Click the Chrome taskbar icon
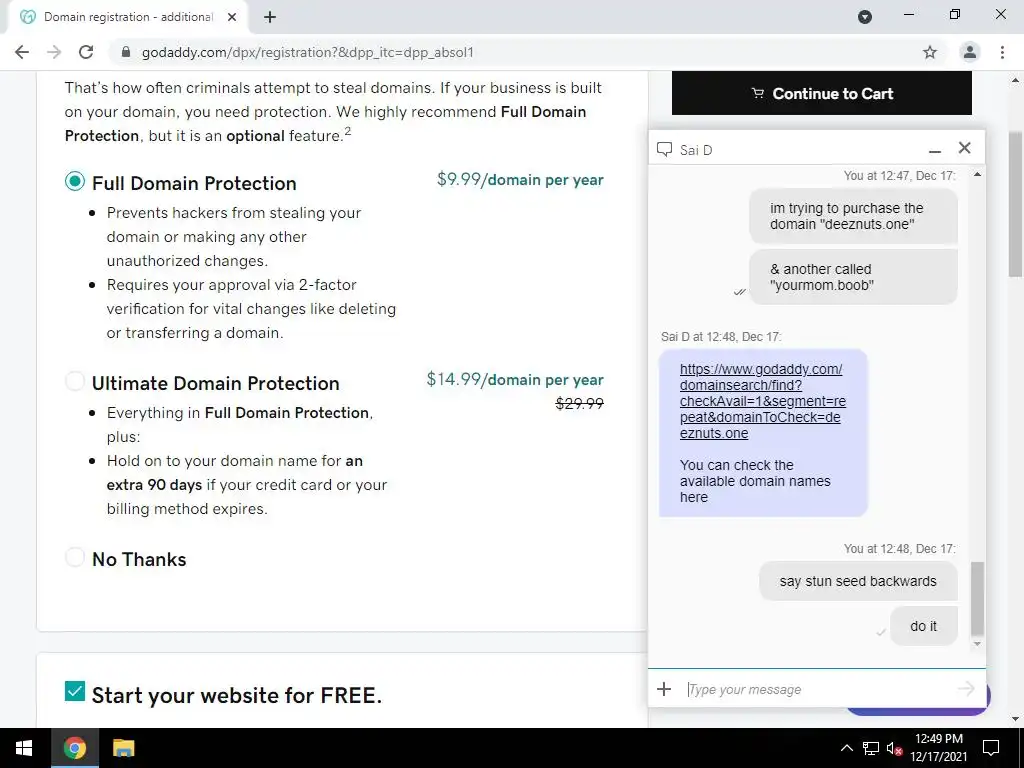This screenshot has height=768, width=1024. click(74, 748)
